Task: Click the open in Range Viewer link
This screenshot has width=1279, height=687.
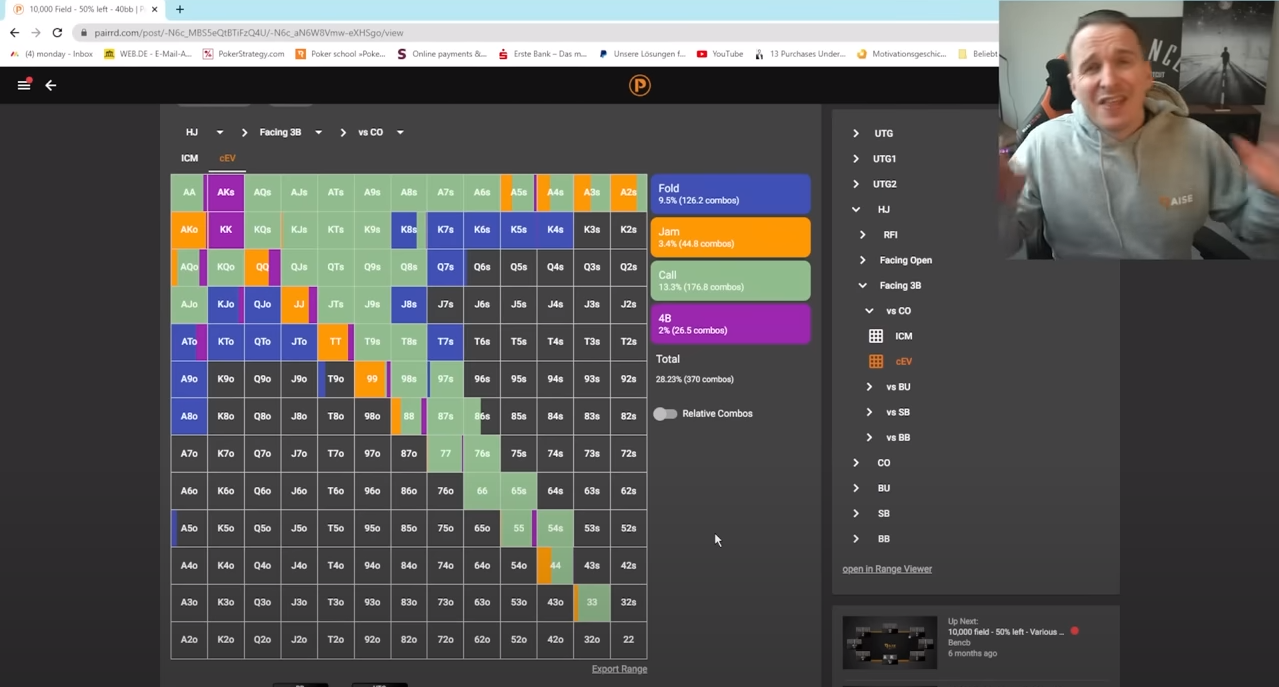Action: point(887,569)
